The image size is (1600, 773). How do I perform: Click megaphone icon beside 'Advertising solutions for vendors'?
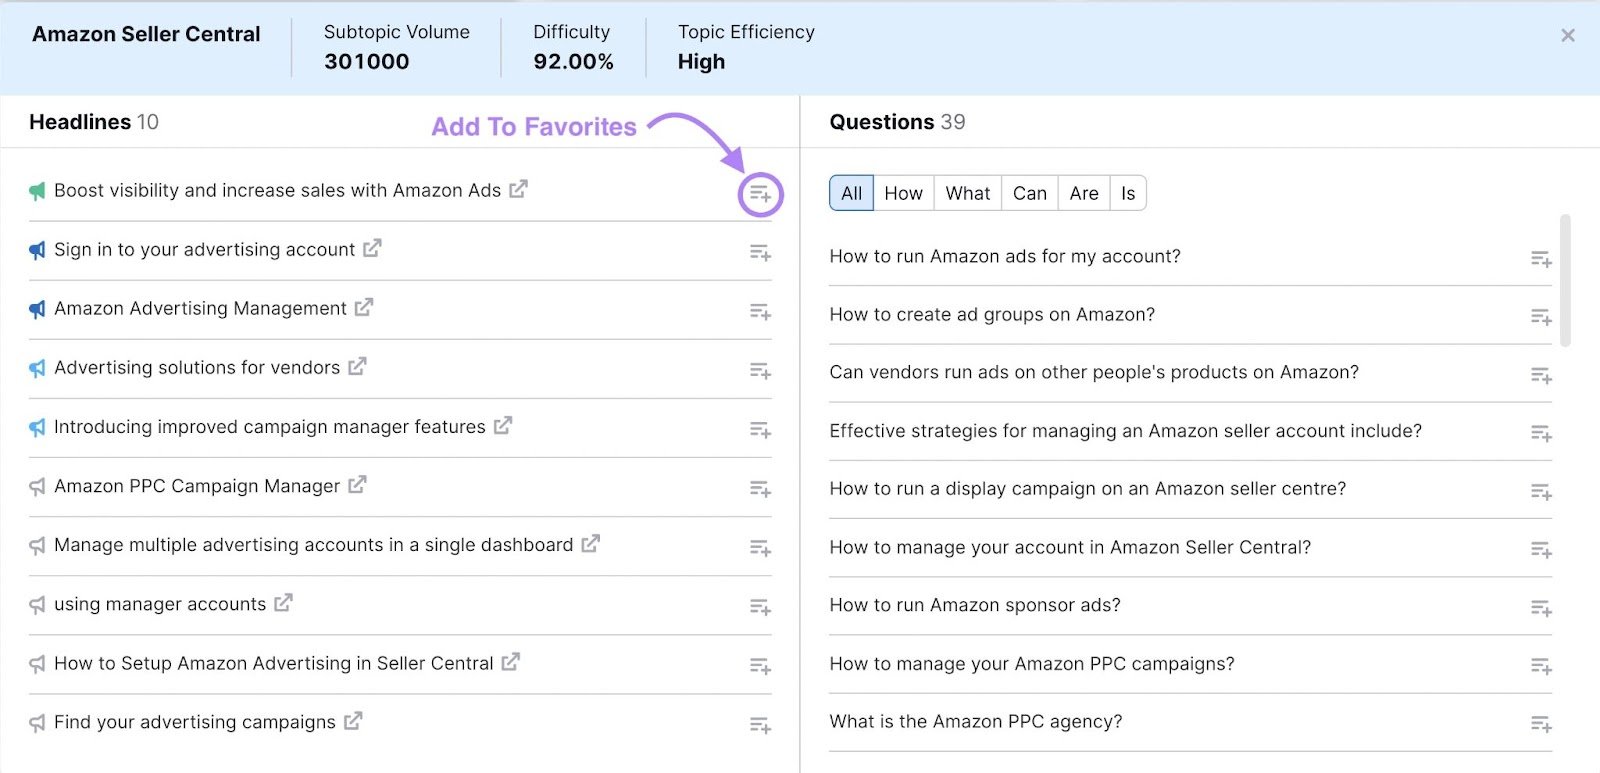point(37,368)
